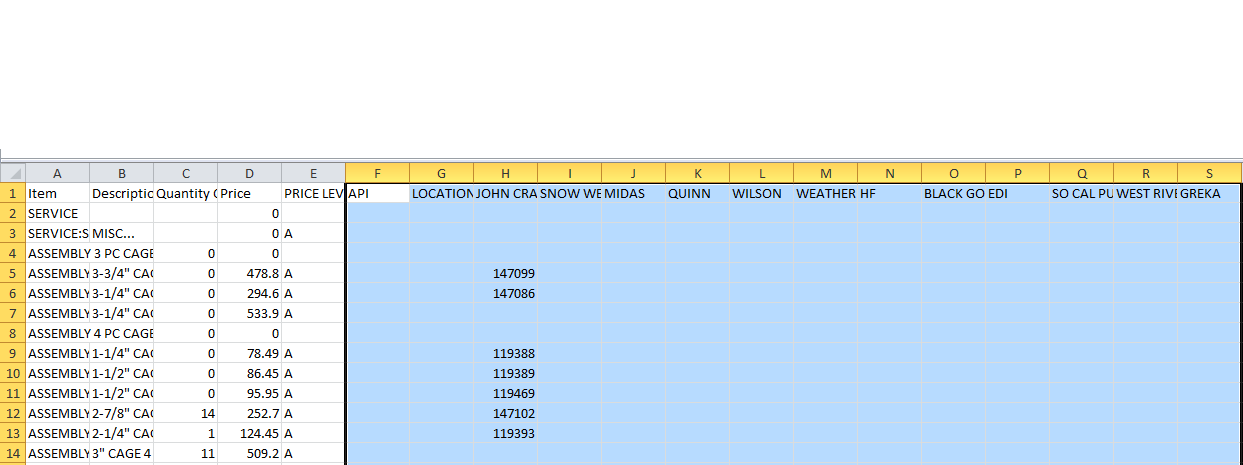1243x465 pixels.
Task: Click the QUINN header cell
Action: [697, 193]
